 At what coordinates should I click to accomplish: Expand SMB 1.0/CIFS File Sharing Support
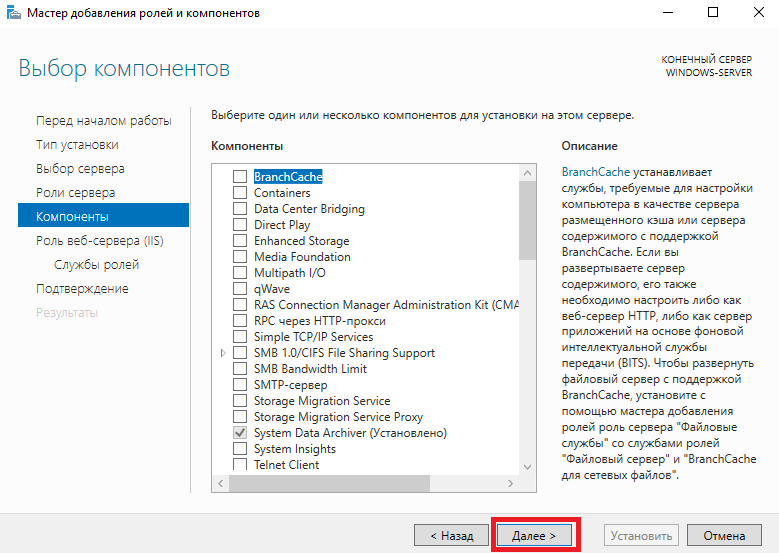point(223,353)
